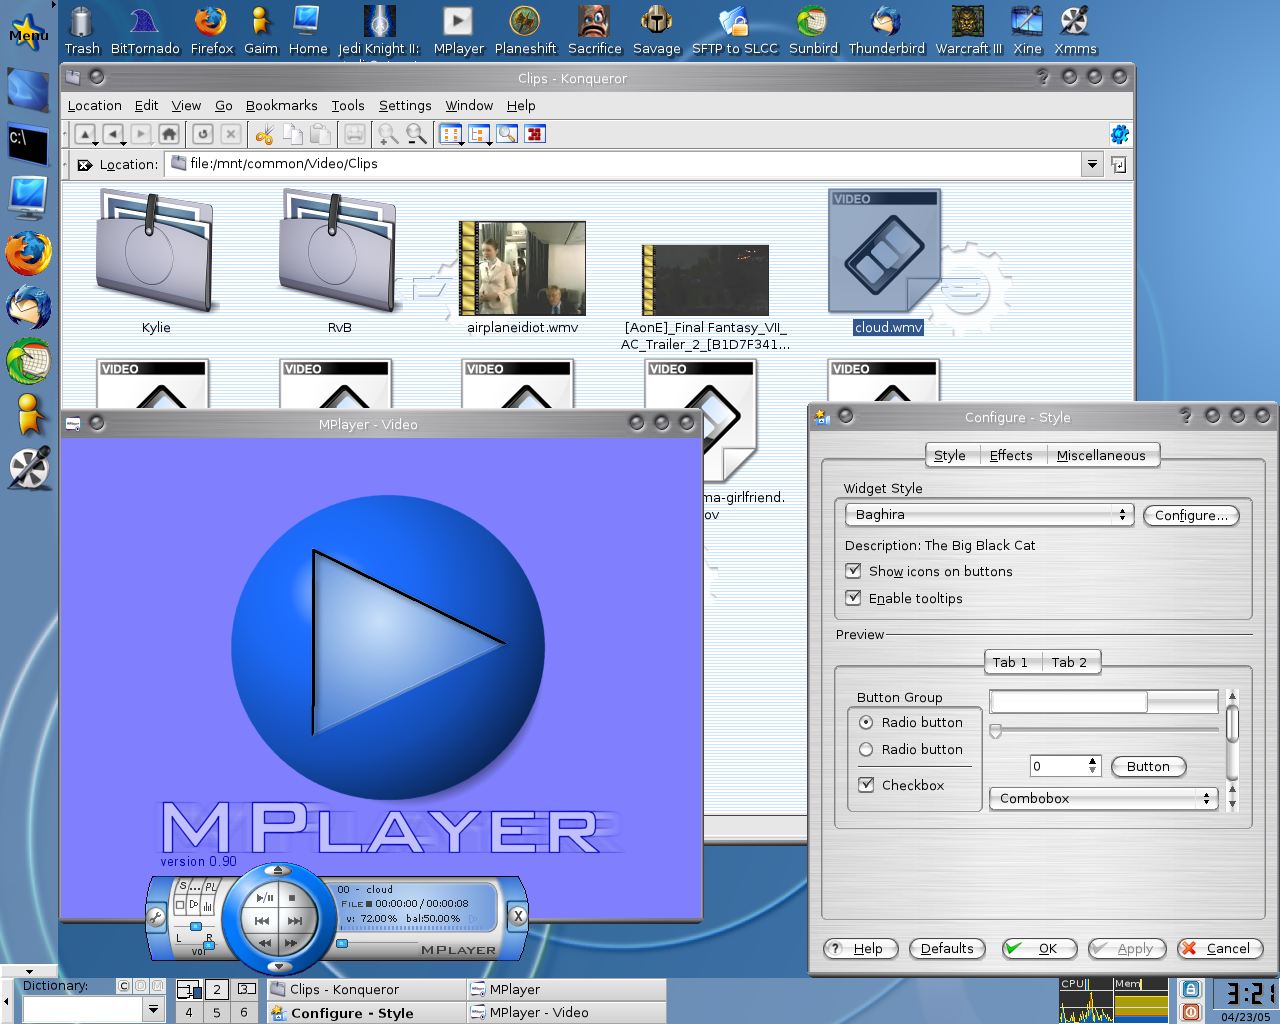The width and height of the screenshot is (1280, 1024).
Task: Toggle the preview Checkbox
Action: pyautogui.click(x=866, y=785)
